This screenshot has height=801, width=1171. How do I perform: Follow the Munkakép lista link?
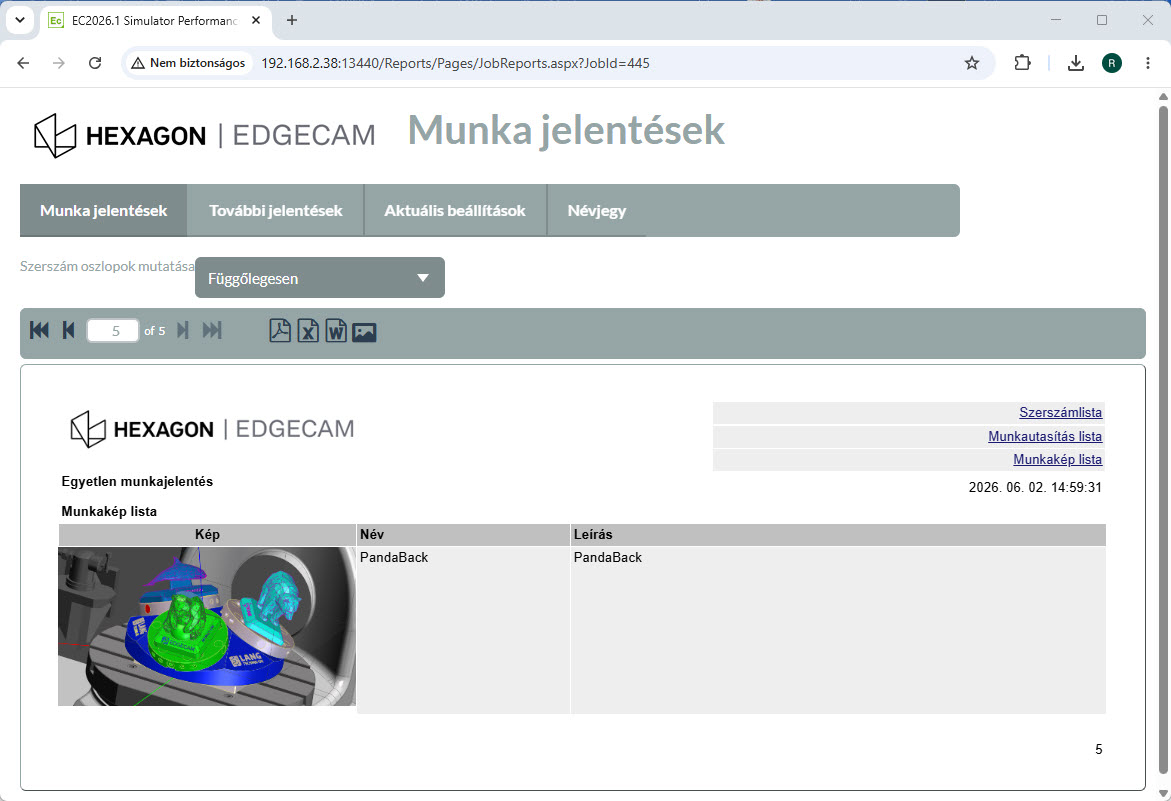coord(1057,459)
